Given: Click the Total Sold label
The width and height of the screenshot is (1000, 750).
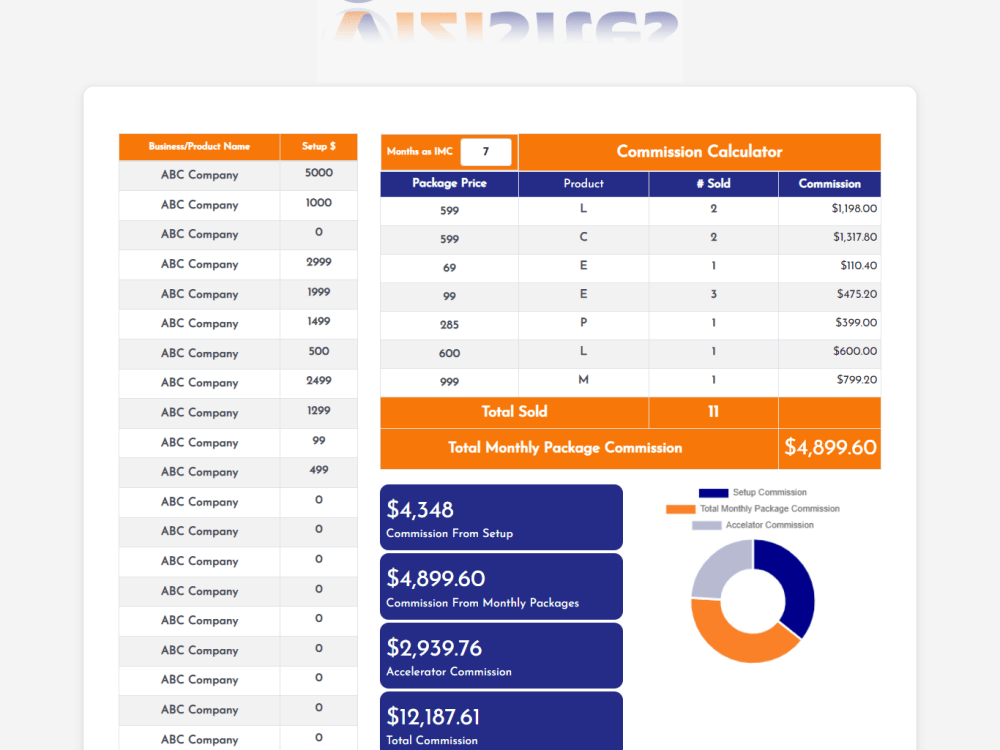Looking at the screenshot, I should (514, 412).
